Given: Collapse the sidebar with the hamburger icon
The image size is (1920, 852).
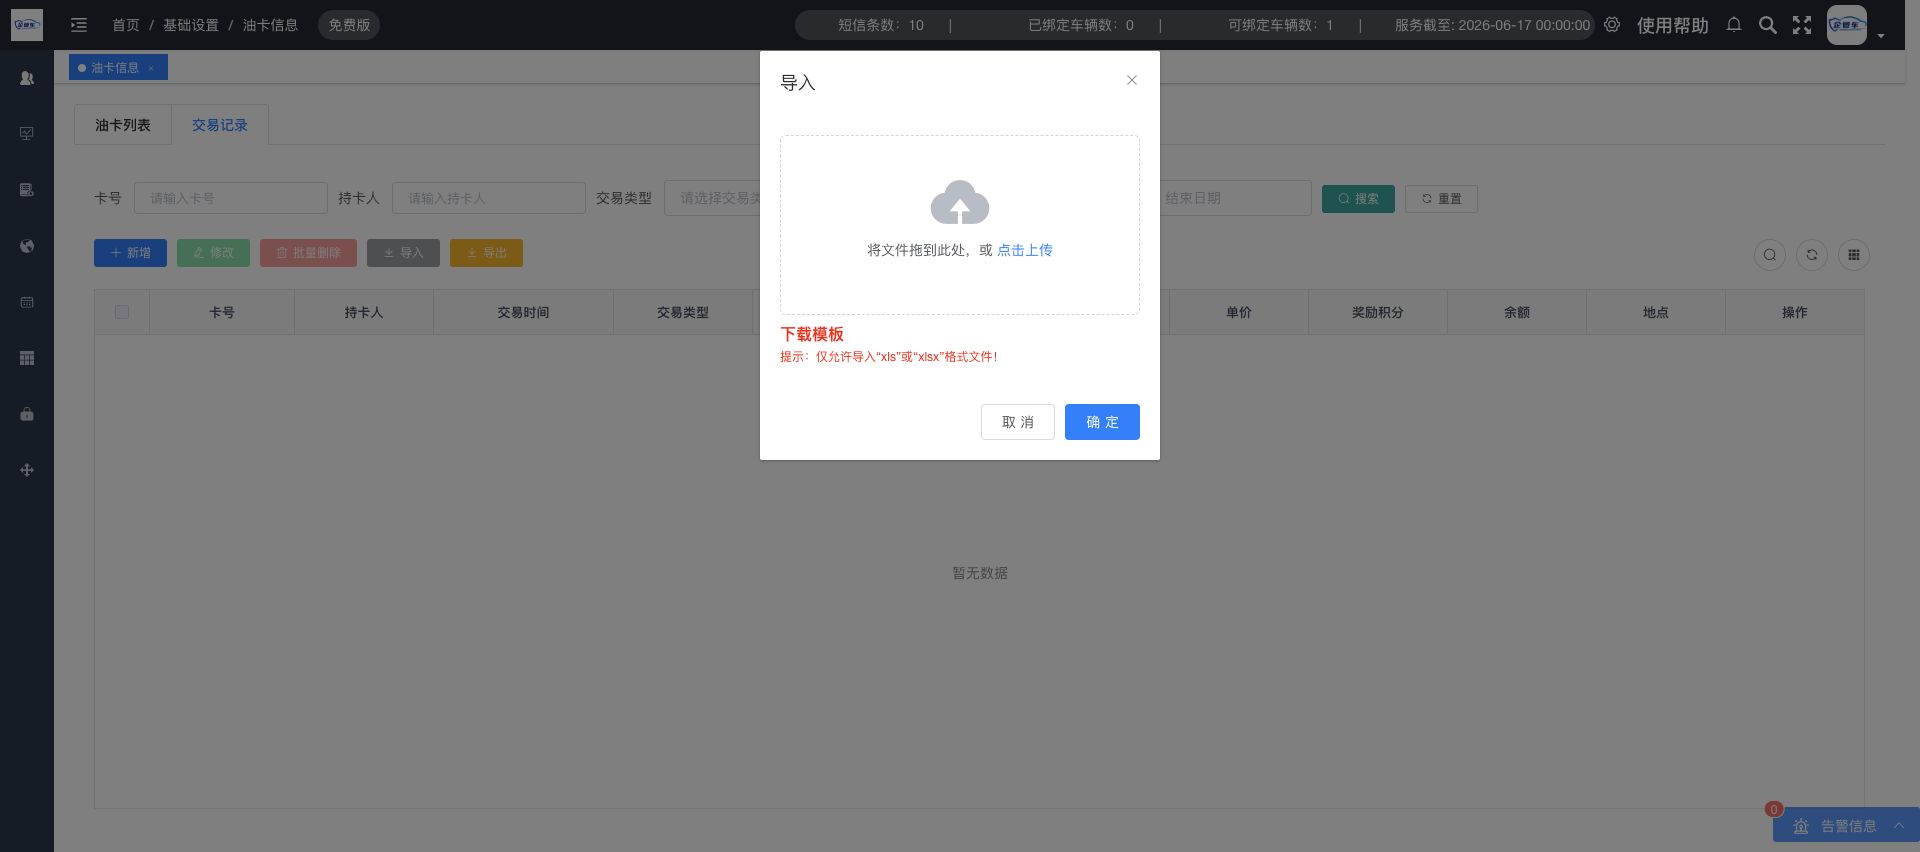Looking at the screenshot, I should tap(79, 25).
